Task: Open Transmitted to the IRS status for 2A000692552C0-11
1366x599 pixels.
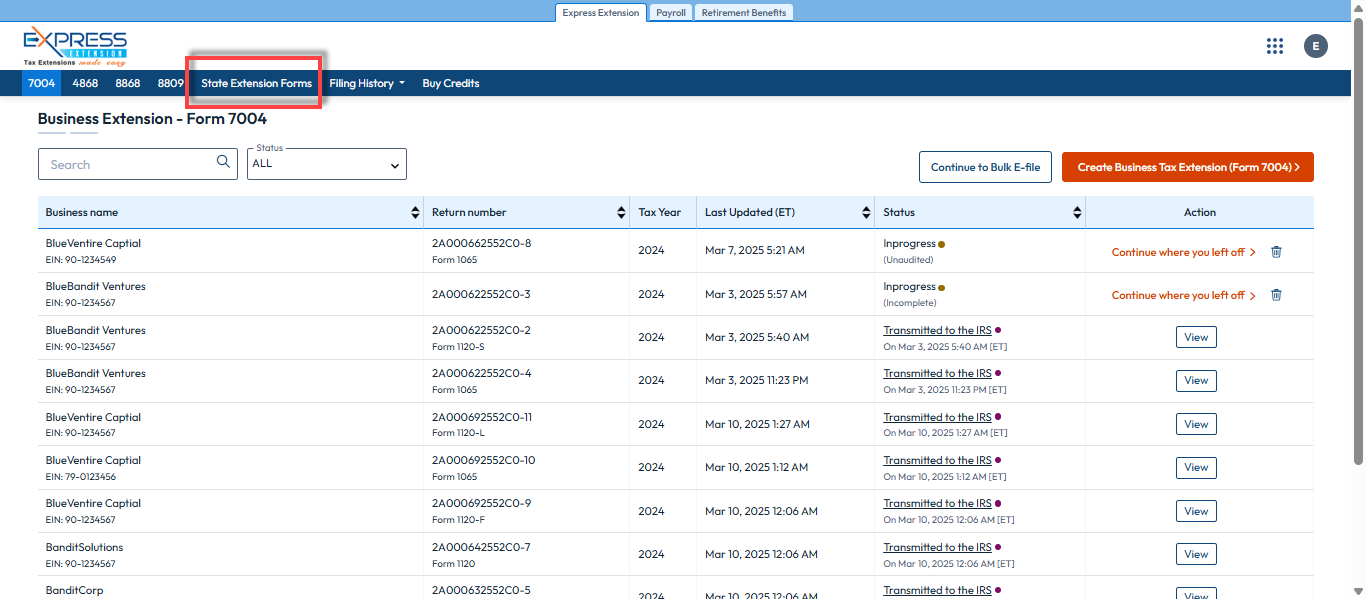Action: (x=937, y=417)
